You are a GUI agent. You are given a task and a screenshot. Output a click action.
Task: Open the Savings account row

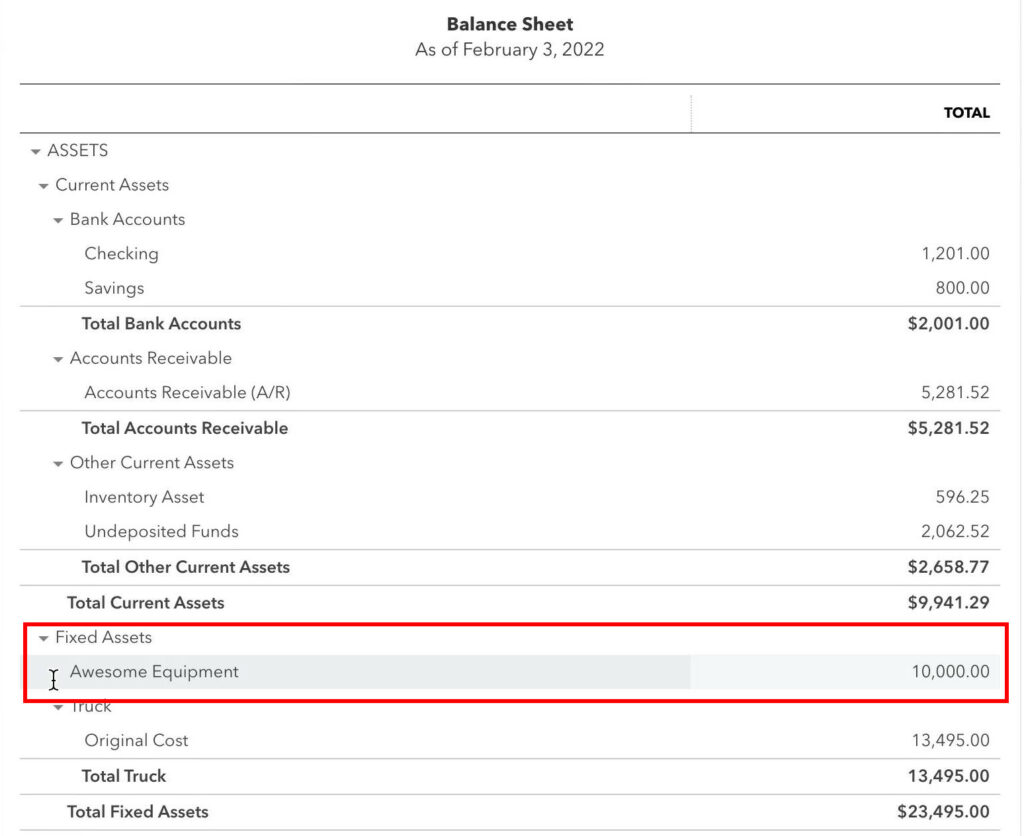(x=113, y=288)
